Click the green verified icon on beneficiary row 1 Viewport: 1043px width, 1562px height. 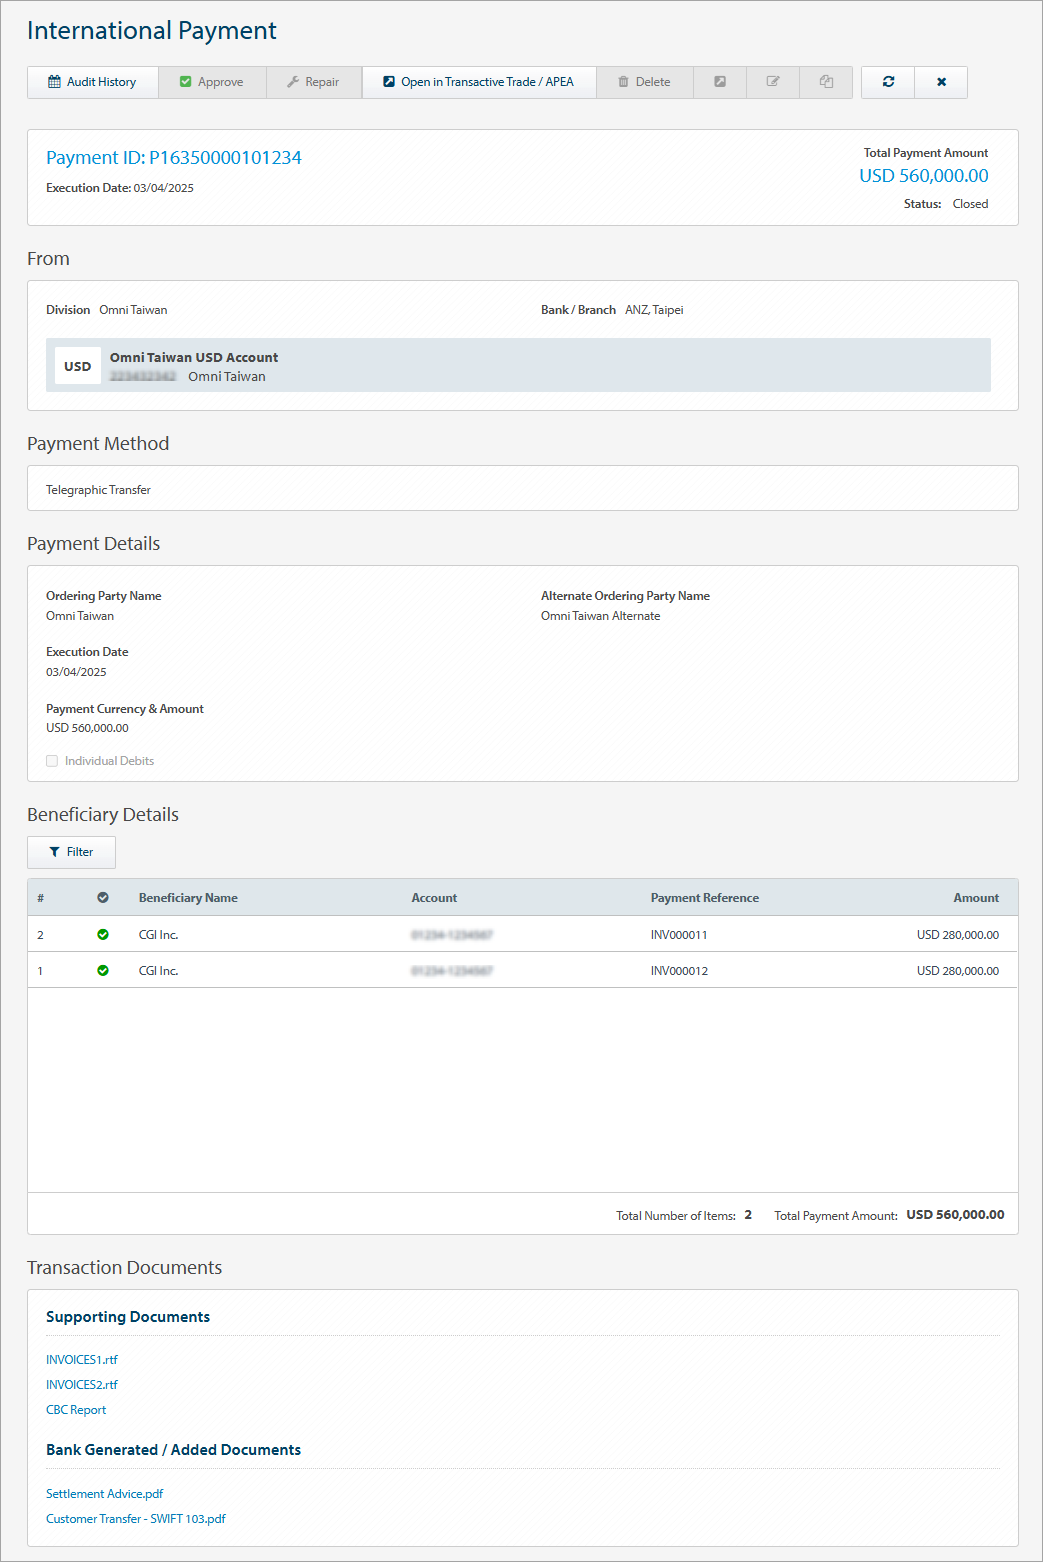tap(103, 970)
